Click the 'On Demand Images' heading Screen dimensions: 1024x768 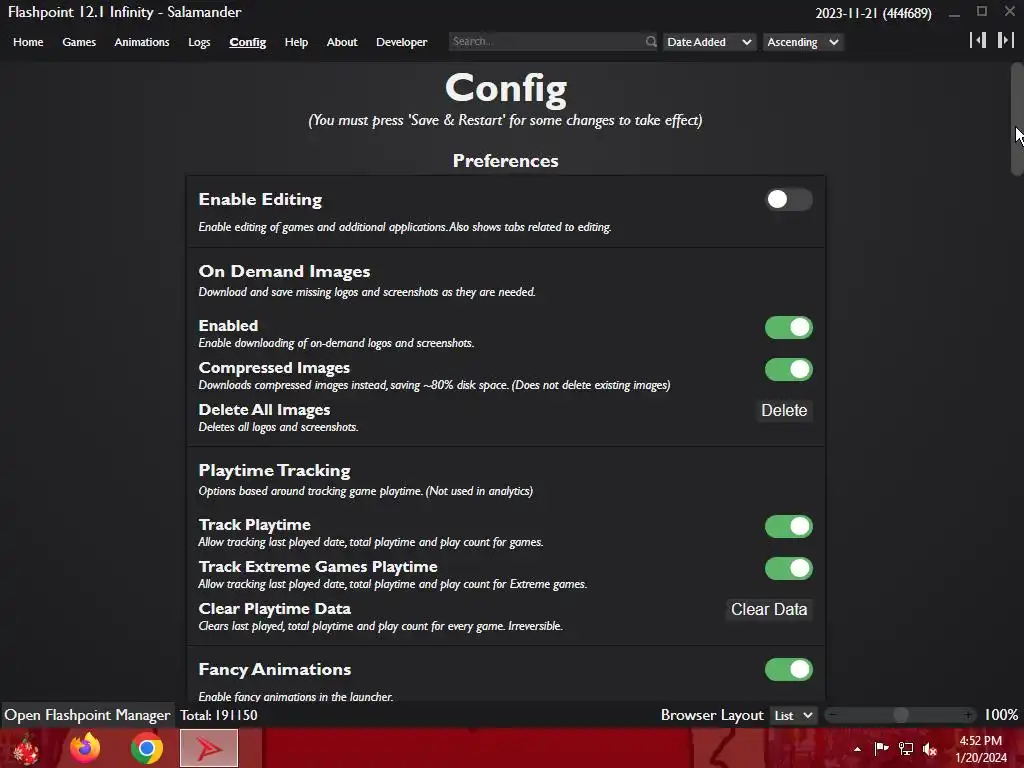284,271
